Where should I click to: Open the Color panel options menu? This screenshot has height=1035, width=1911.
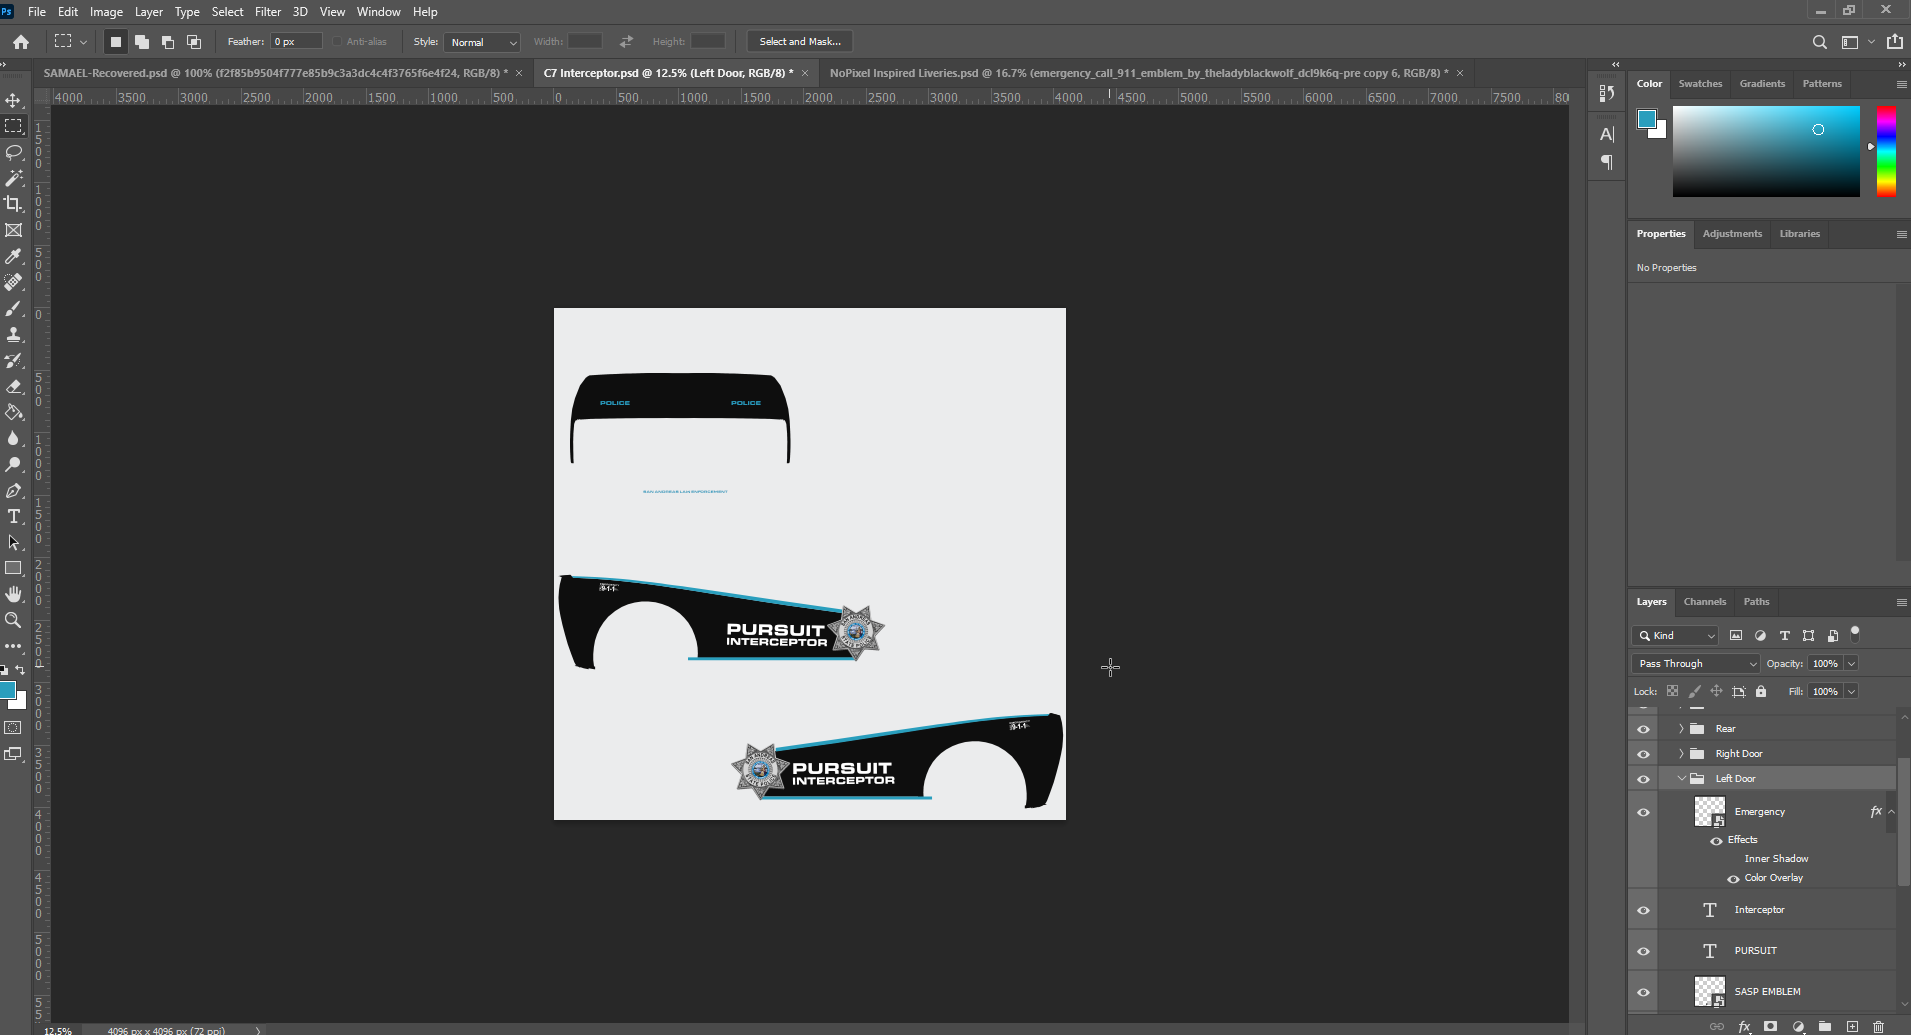(x=1901, y=84)
